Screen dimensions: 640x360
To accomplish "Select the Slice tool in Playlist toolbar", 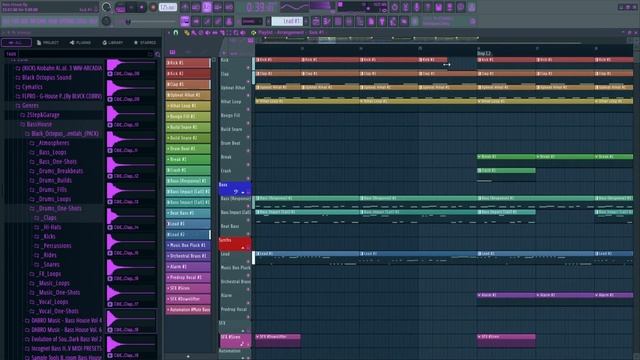I will [222, 33].
